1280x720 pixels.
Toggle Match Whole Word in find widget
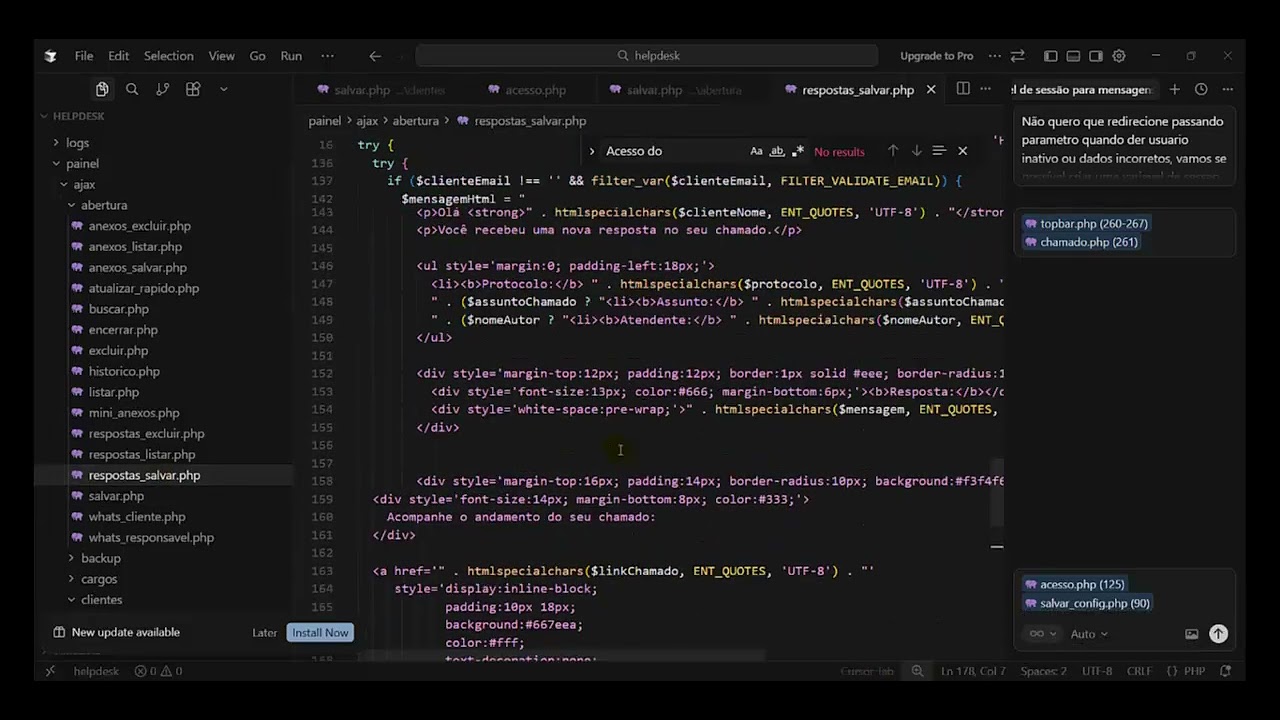[x=777, y=151]
